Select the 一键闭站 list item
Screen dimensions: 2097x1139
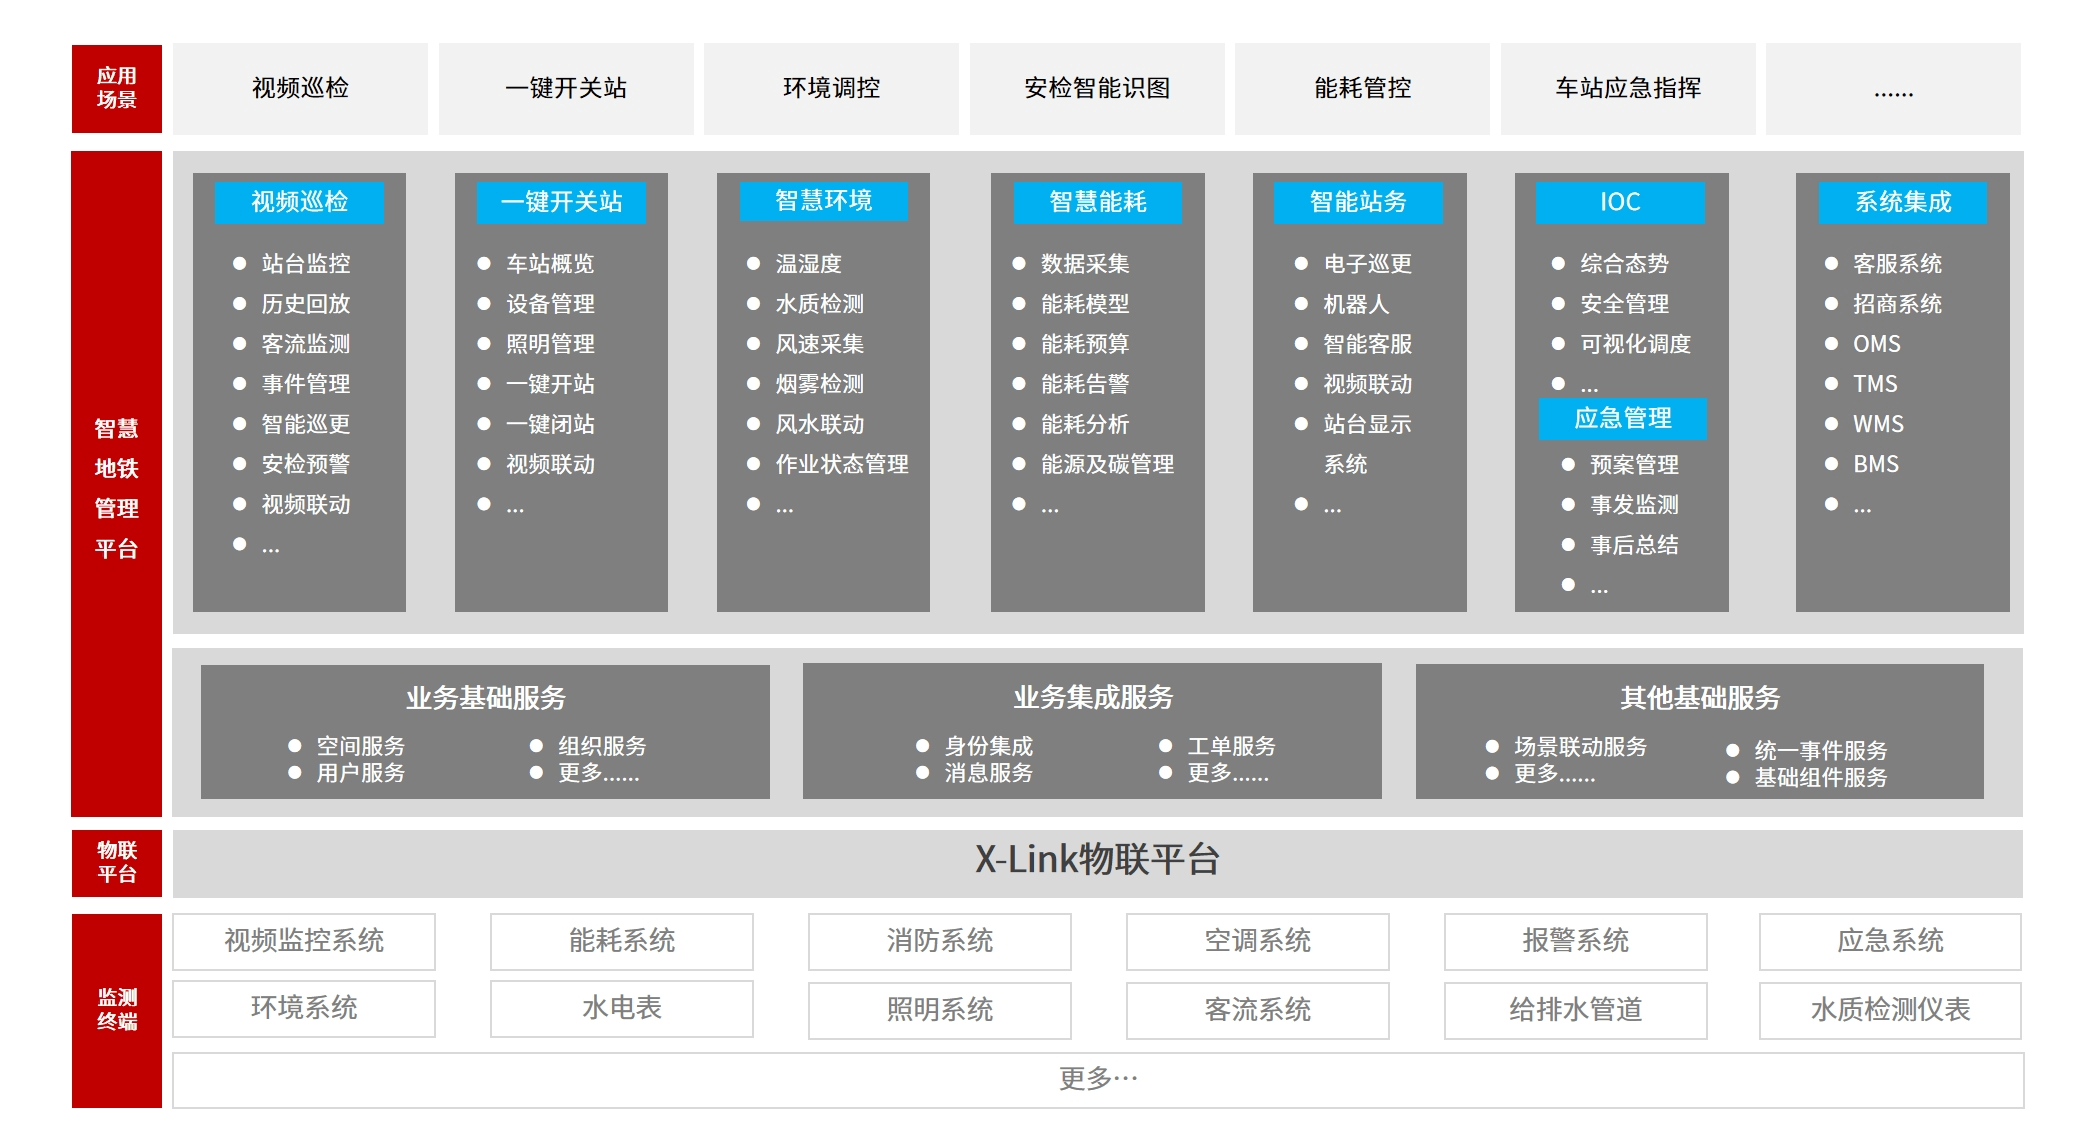point(550,424)
